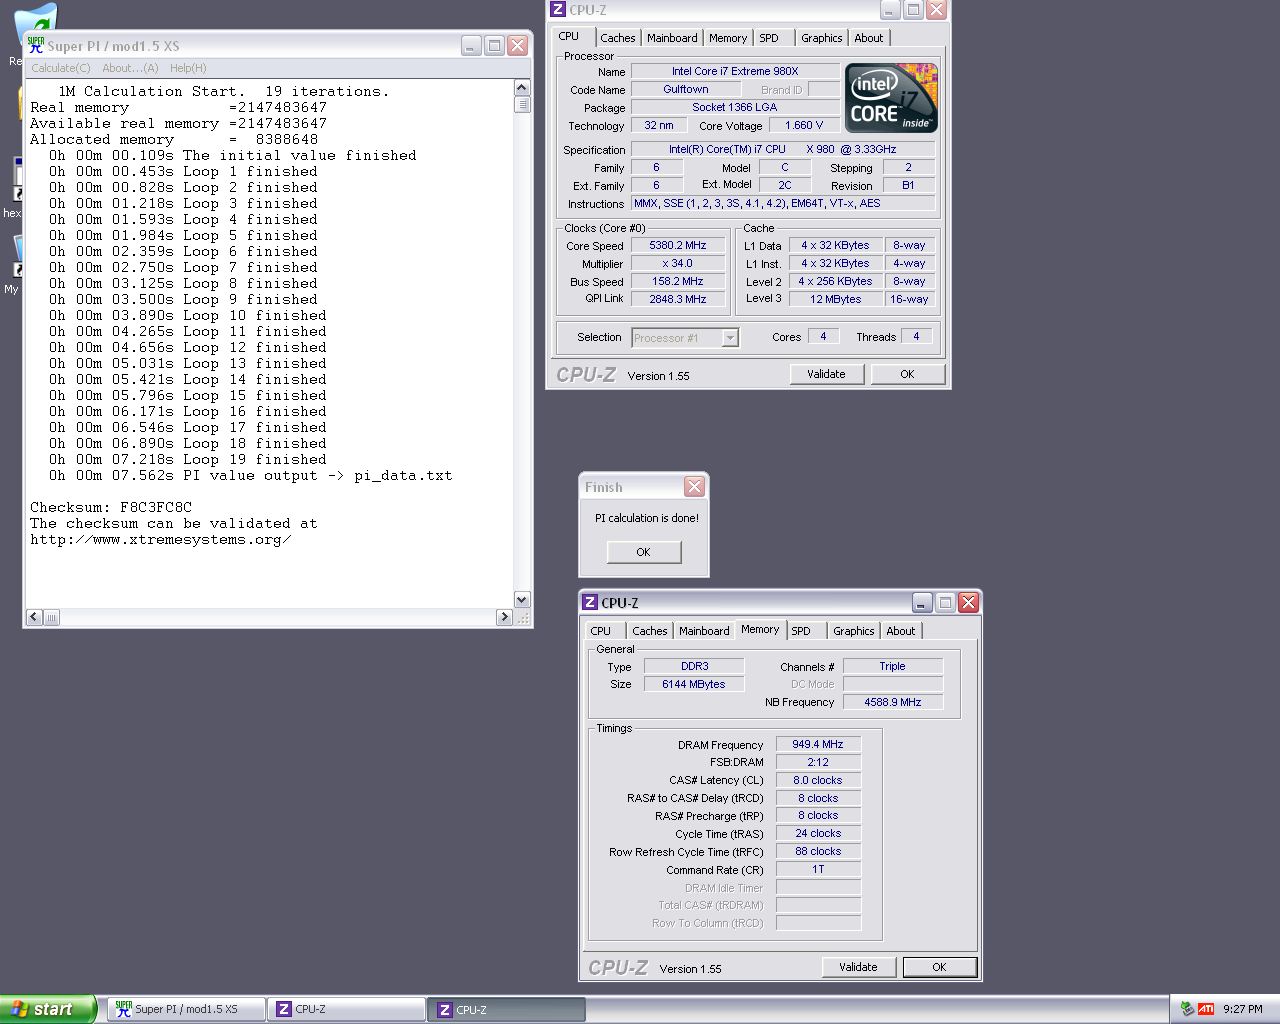Open About tab in top CPU-Z
Screen dimensions: 1280x1024
point(869,38)
